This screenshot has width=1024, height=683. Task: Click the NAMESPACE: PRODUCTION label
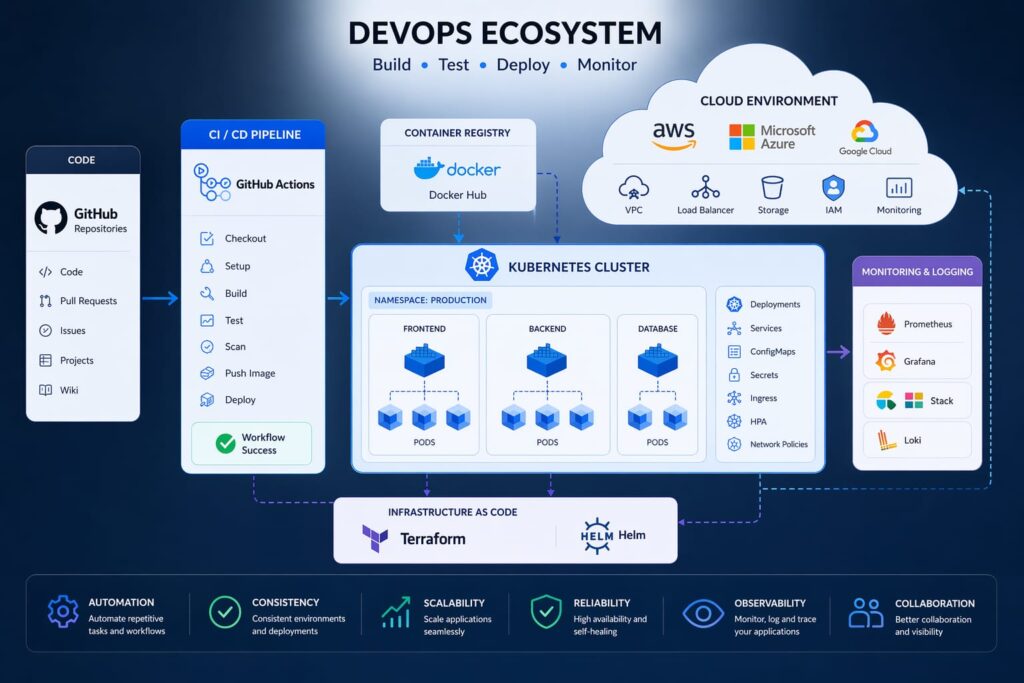point(430,300)
